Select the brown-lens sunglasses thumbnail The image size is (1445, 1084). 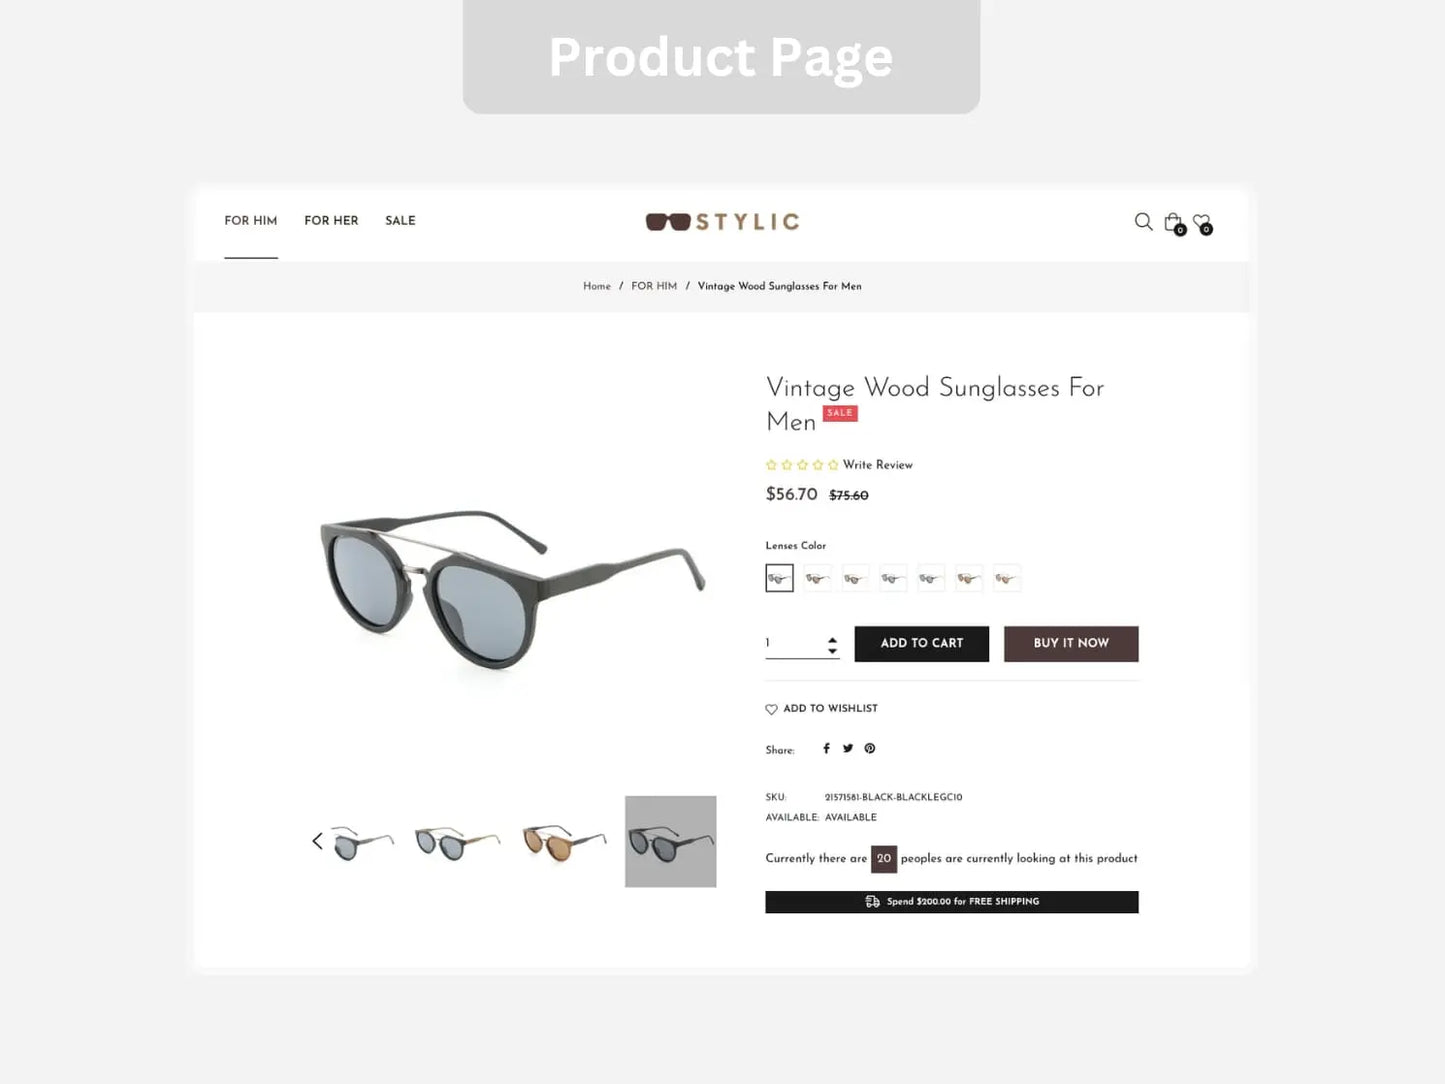point(564,842)
